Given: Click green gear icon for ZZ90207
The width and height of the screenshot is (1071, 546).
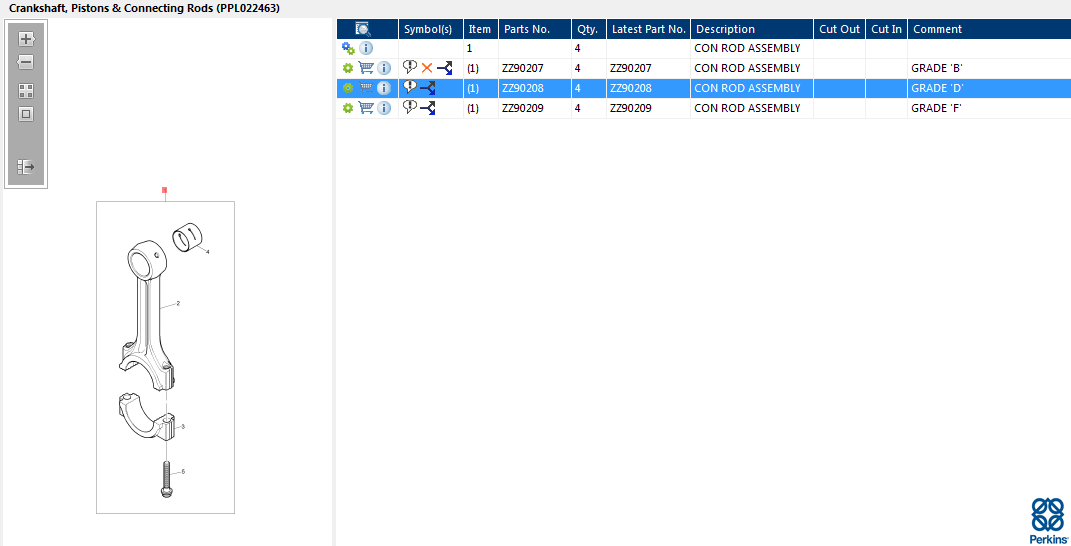Looking at the screenshot, I should [x=348, y=68].
